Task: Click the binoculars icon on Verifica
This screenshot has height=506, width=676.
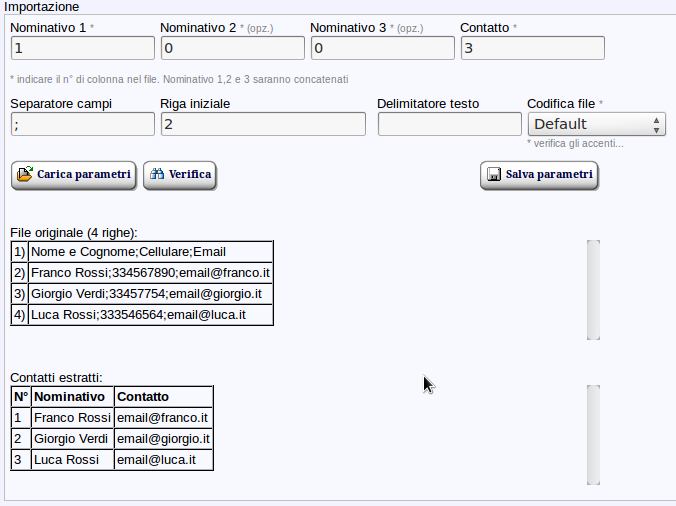Action: coord(157,174)
